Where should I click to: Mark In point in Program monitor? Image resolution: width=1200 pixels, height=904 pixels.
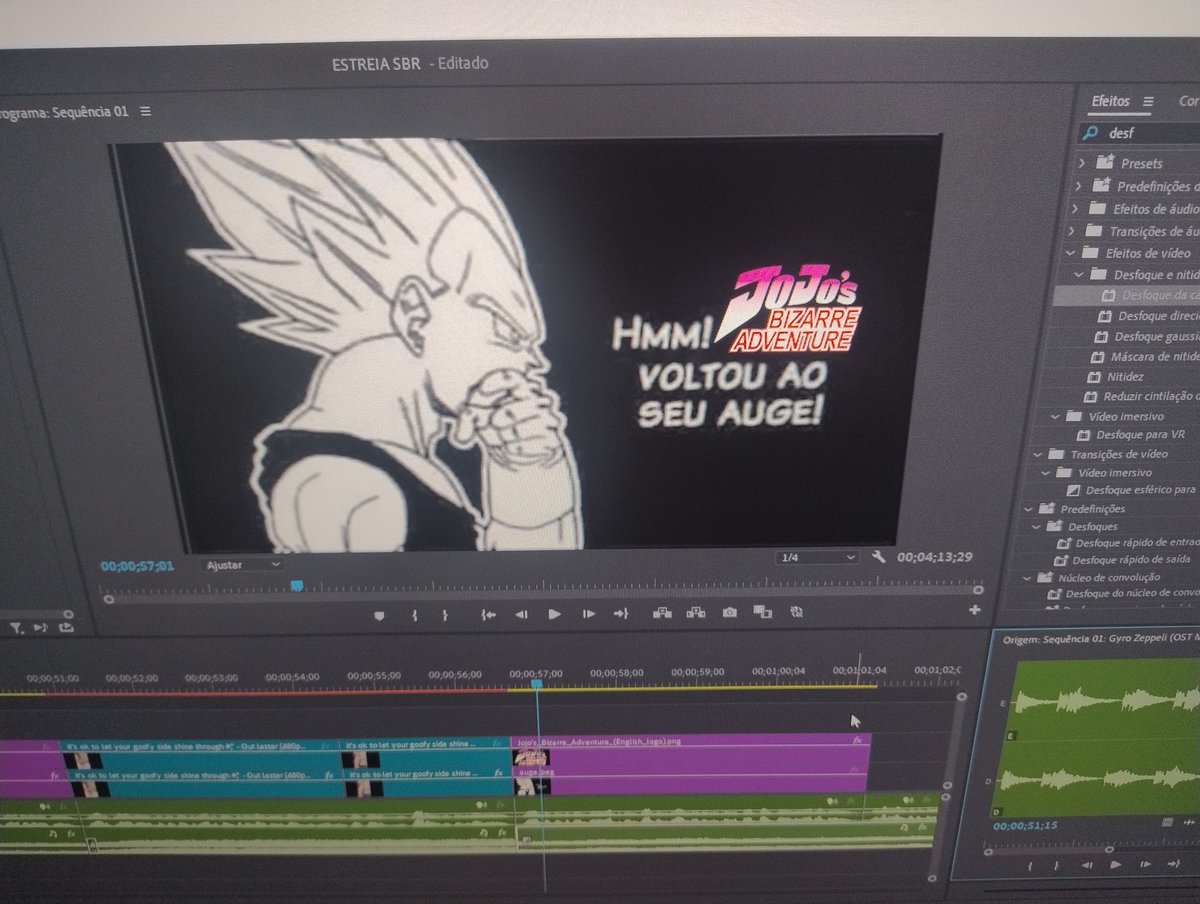pos(413,614)
